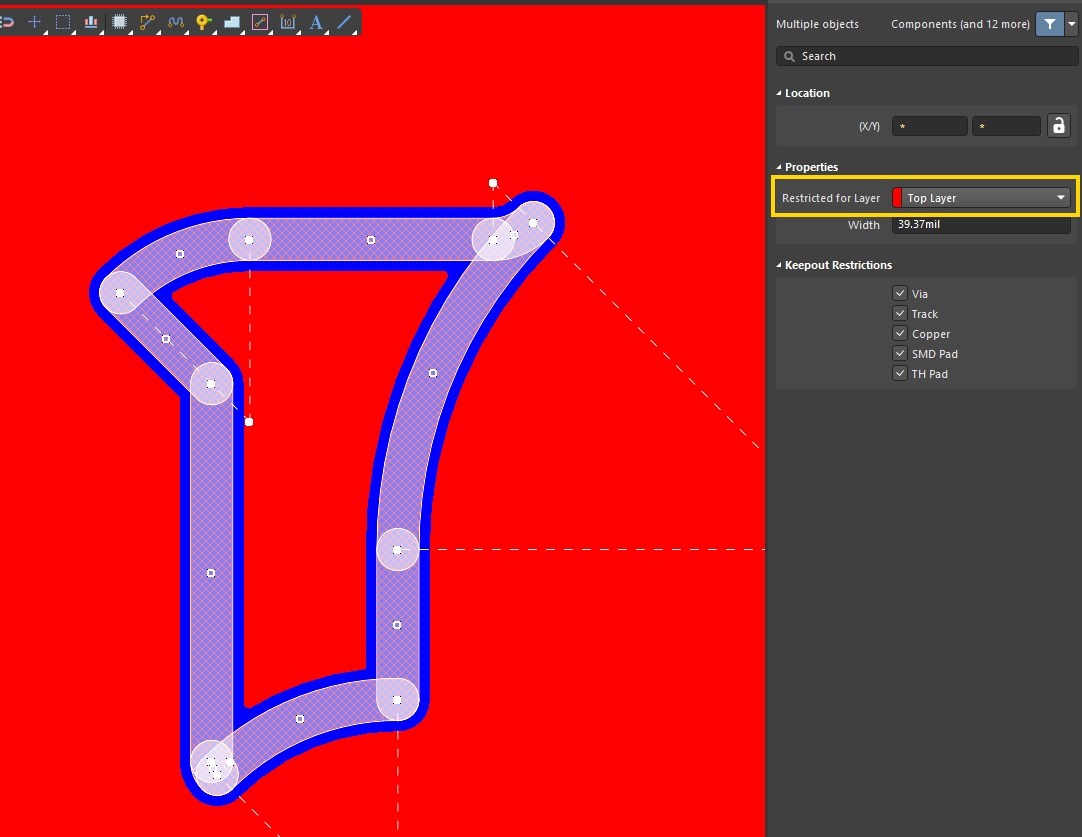
Task: Toggle the location lock button
Action: [x=1058, y=126]
